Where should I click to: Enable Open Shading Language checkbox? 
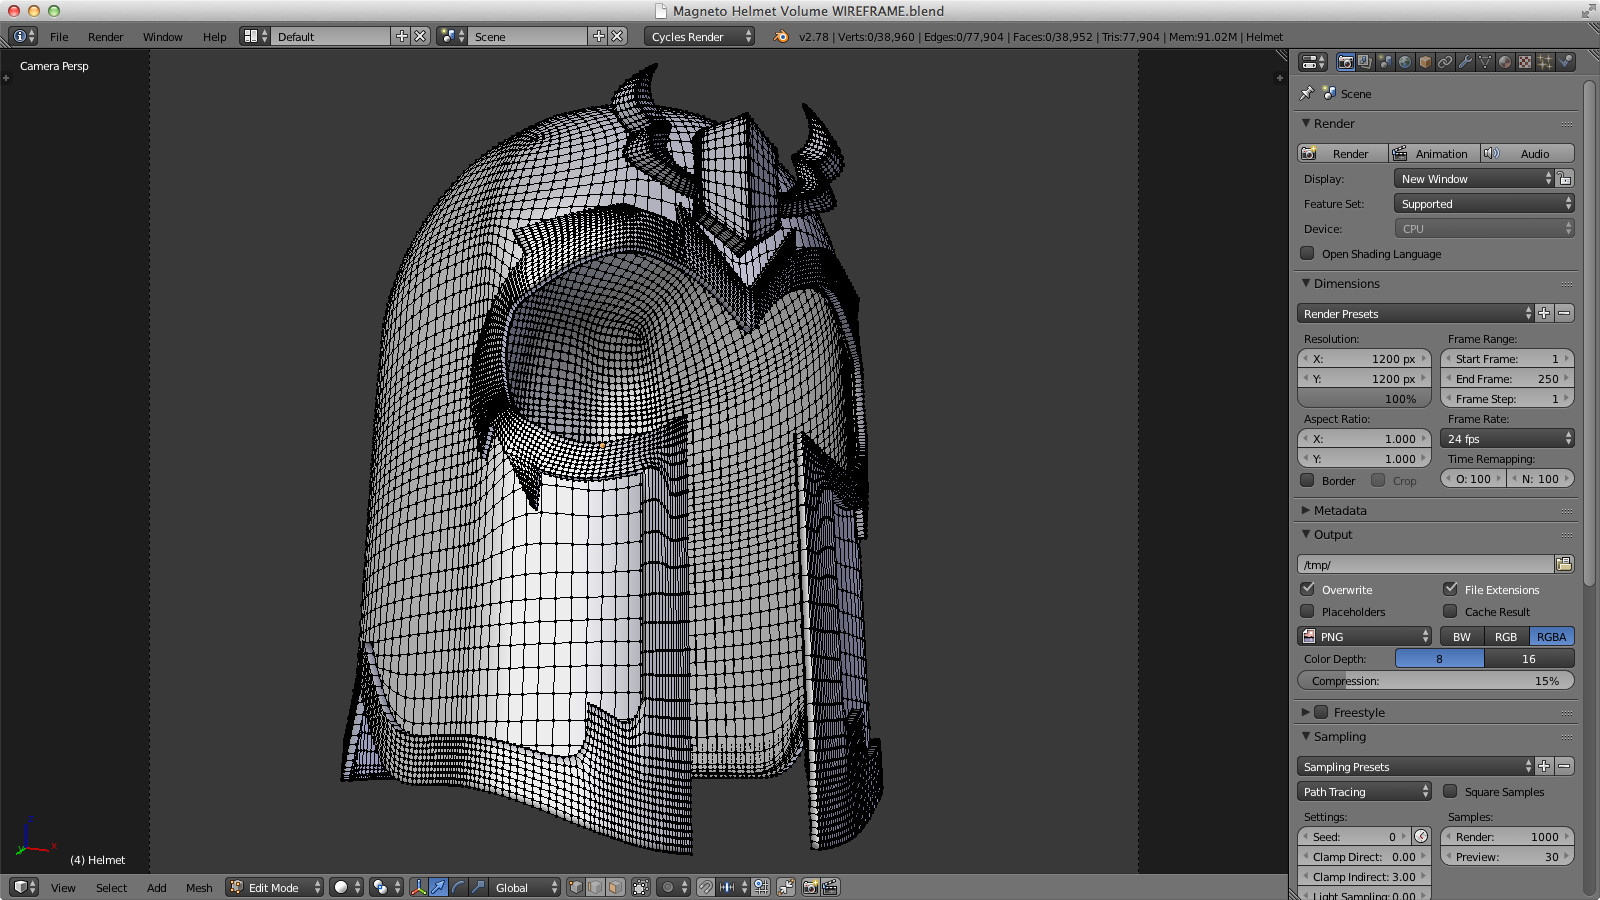coord(1307,253)
